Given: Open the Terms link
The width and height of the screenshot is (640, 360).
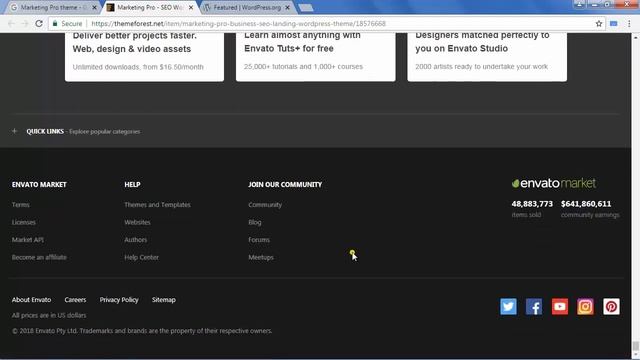Looking at the screenshot, I should [x=20, y=204].
